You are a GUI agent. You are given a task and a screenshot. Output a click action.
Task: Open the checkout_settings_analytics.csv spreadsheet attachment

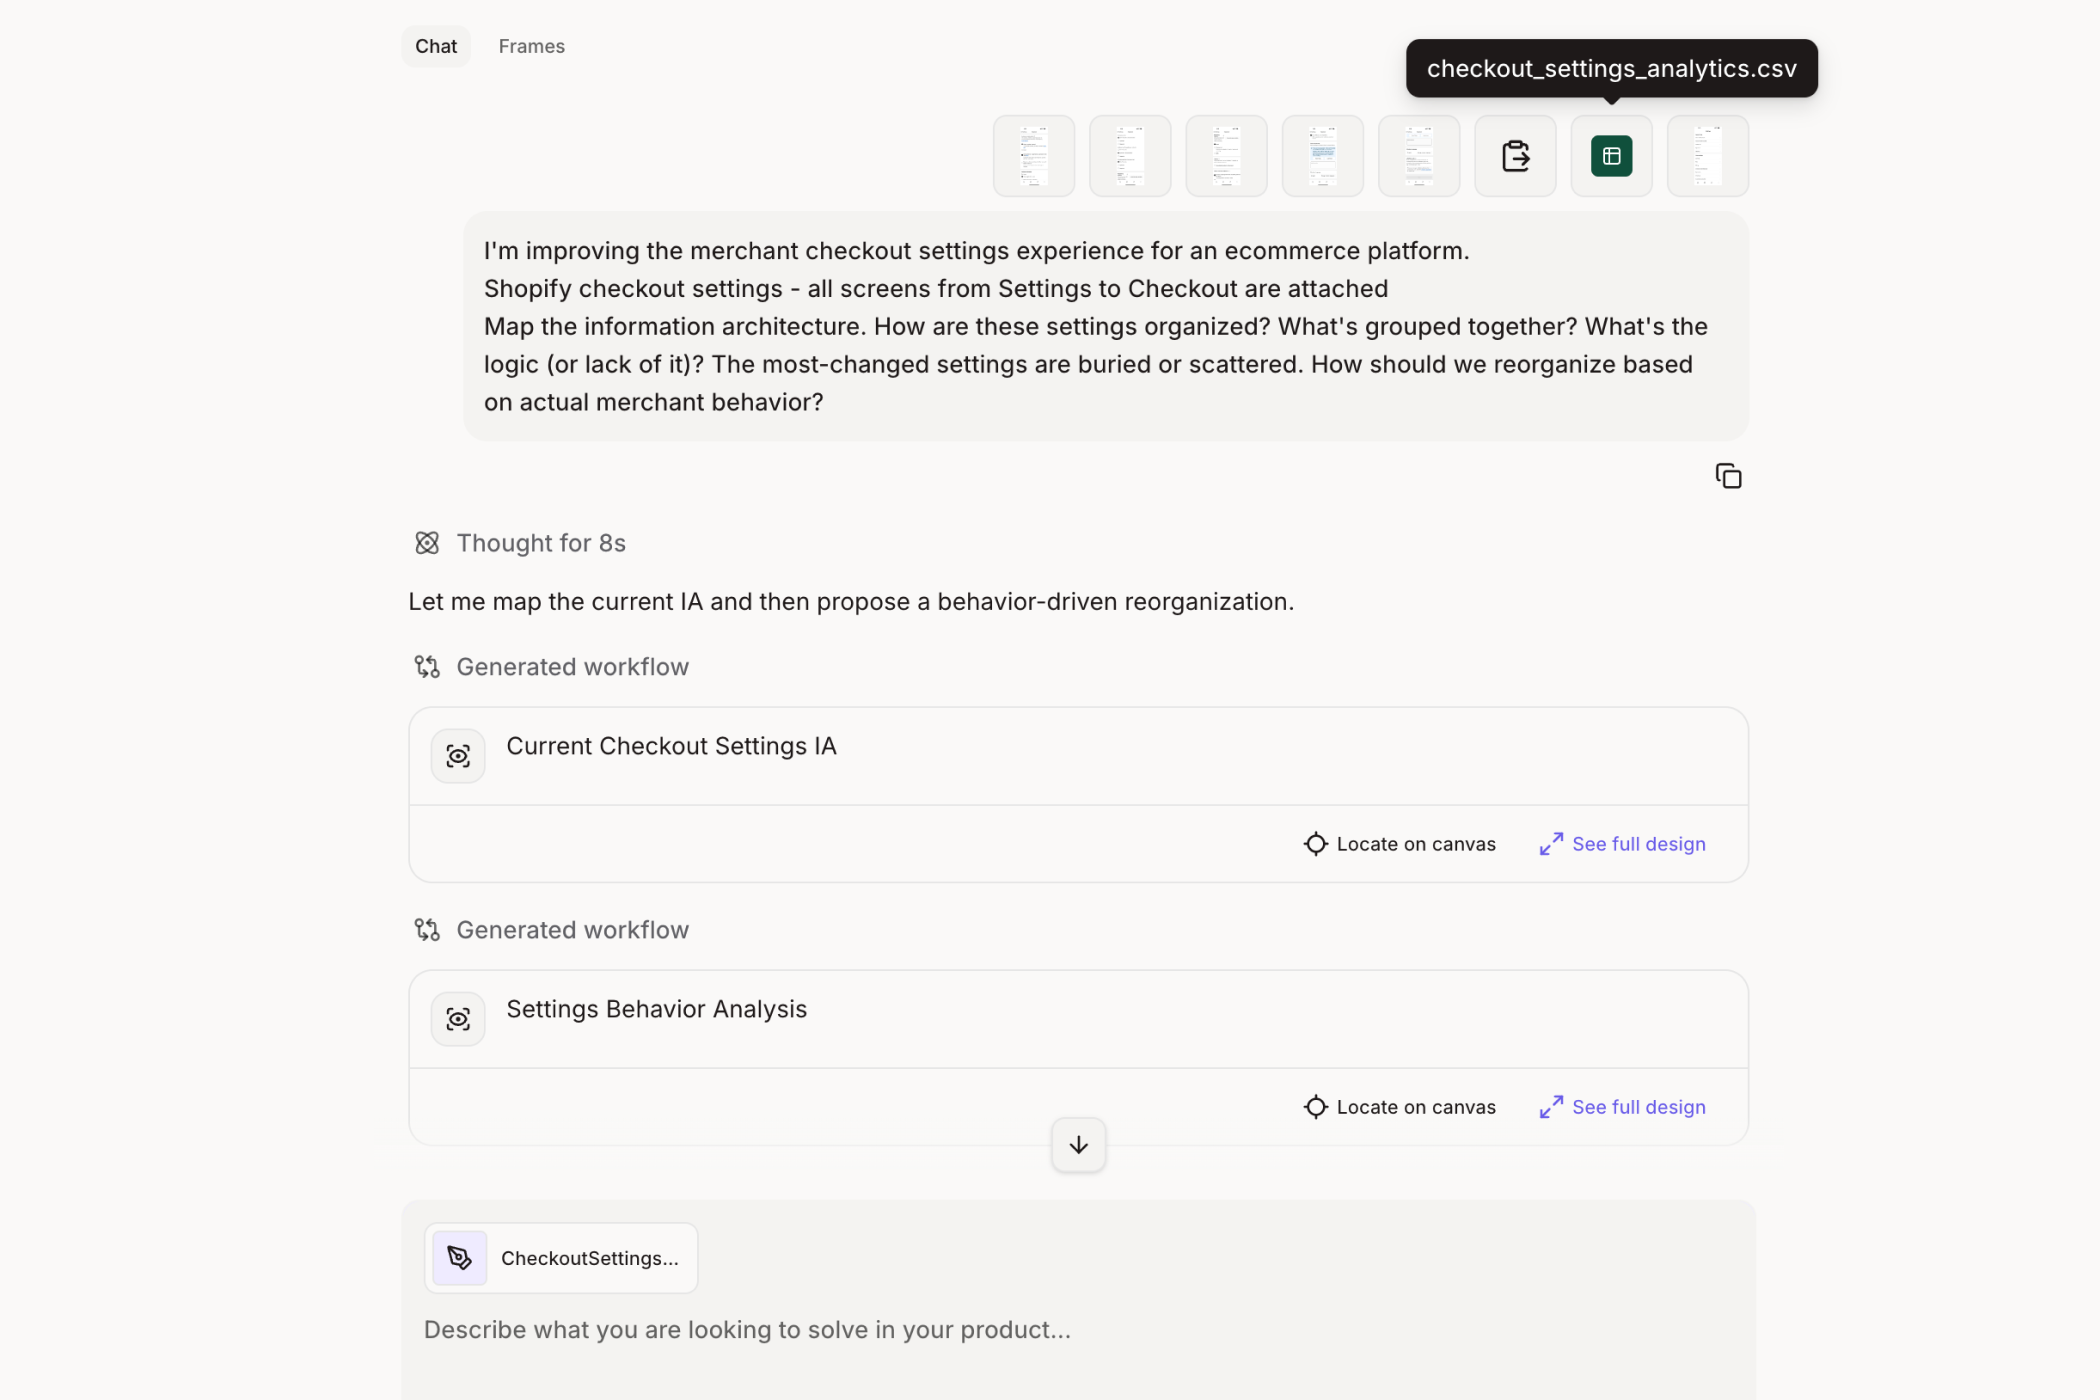[x=1610, y=155]
